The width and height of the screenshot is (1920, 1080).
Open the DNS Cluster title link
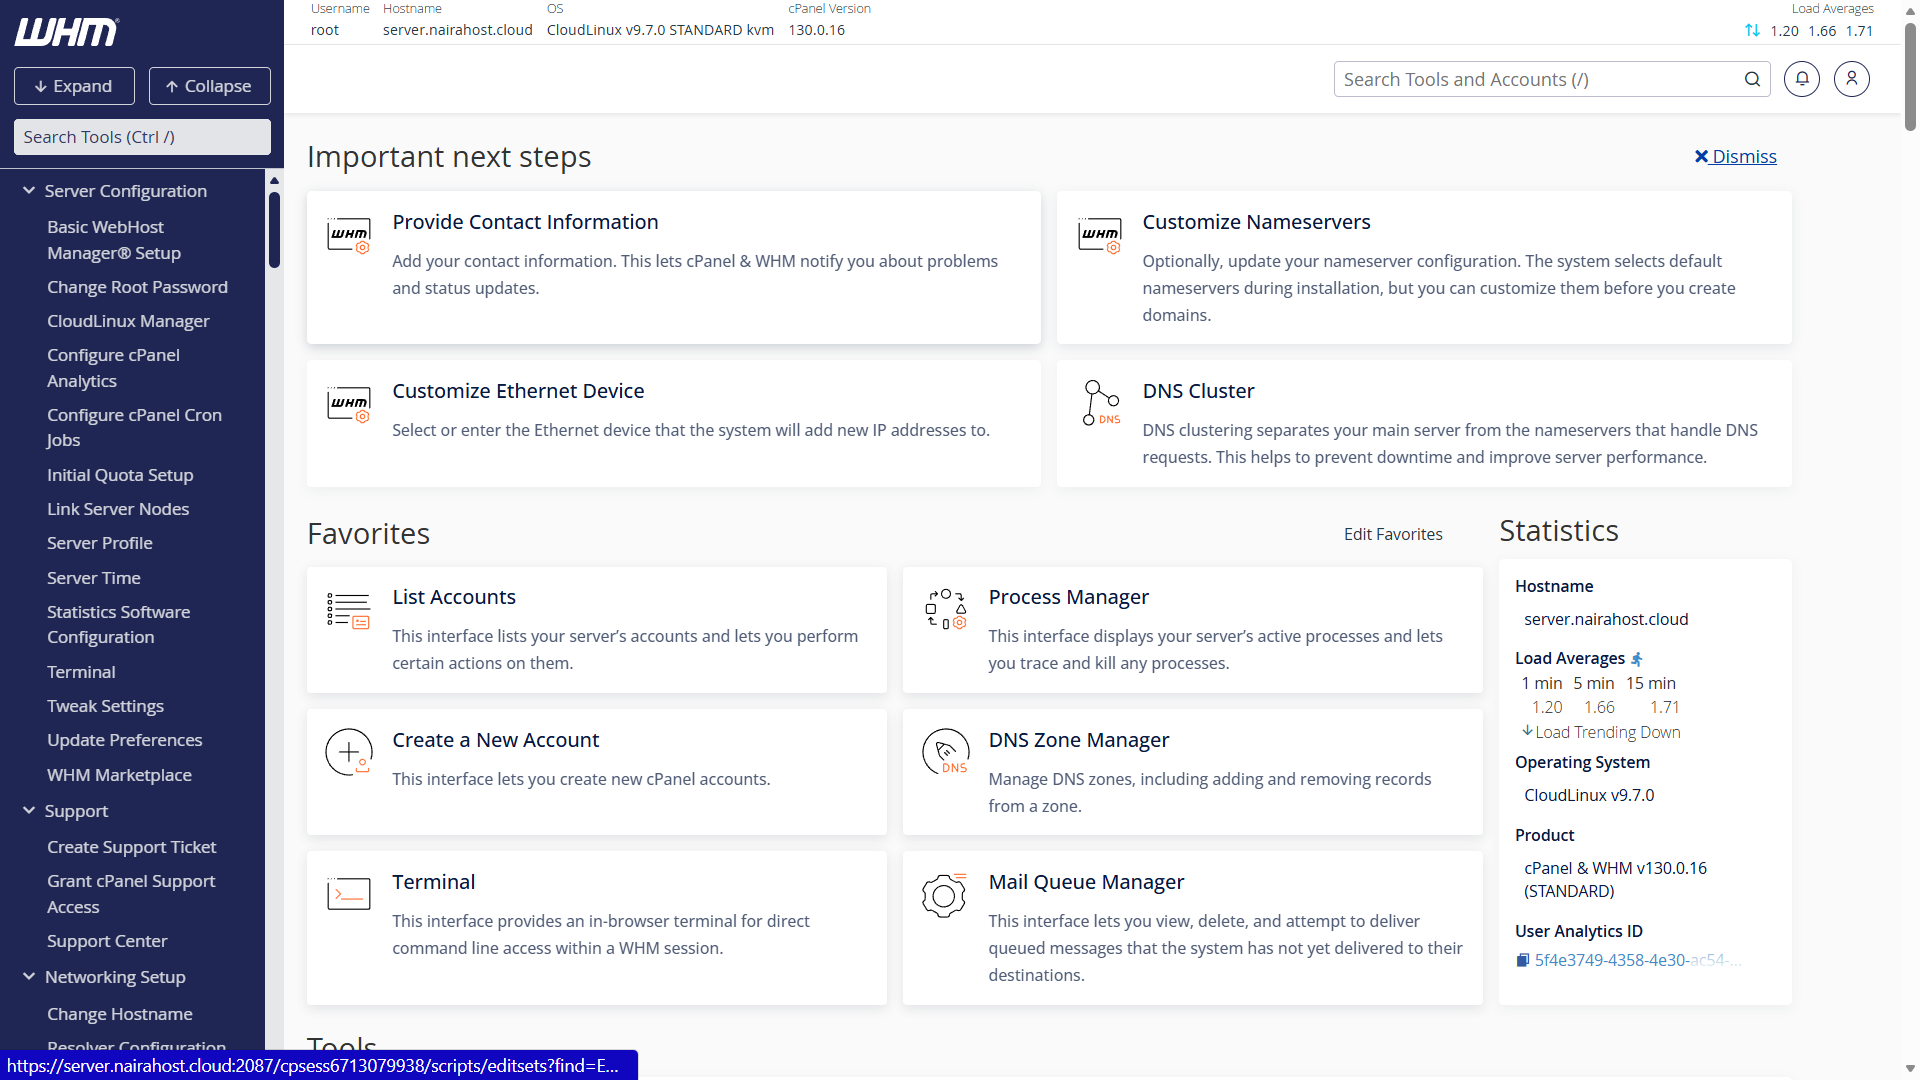pos(1198,391)
